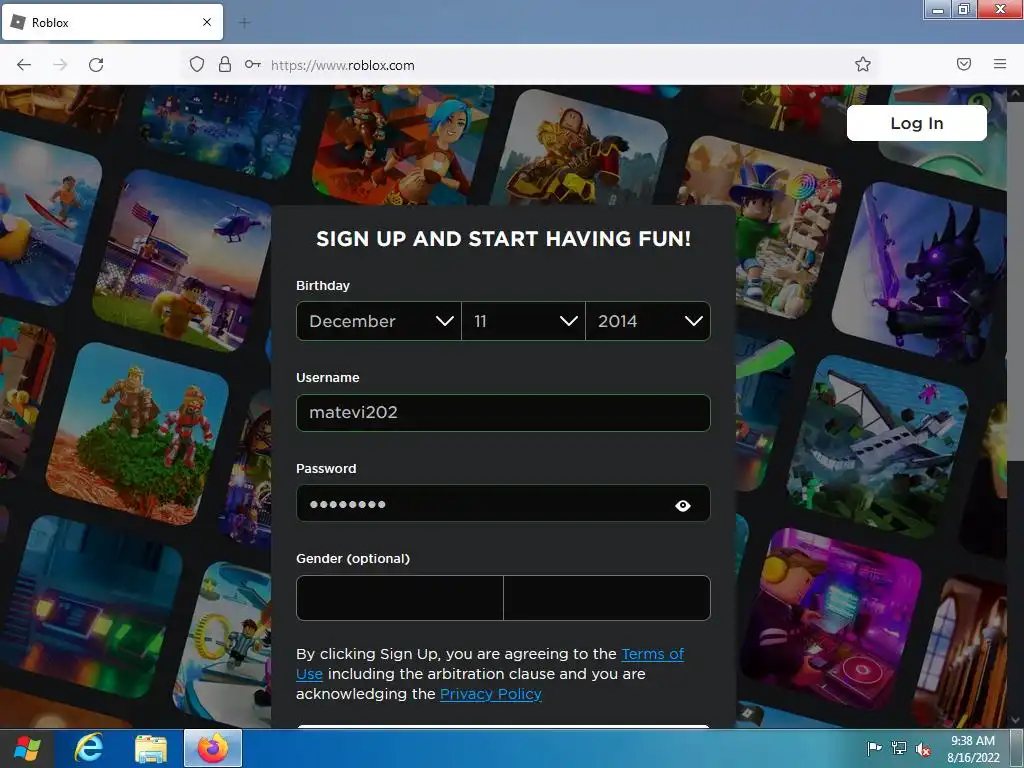This screenshot has height=768, width=1024.
Task: Open the network tray icon
Action: click(x=899, y=748)
